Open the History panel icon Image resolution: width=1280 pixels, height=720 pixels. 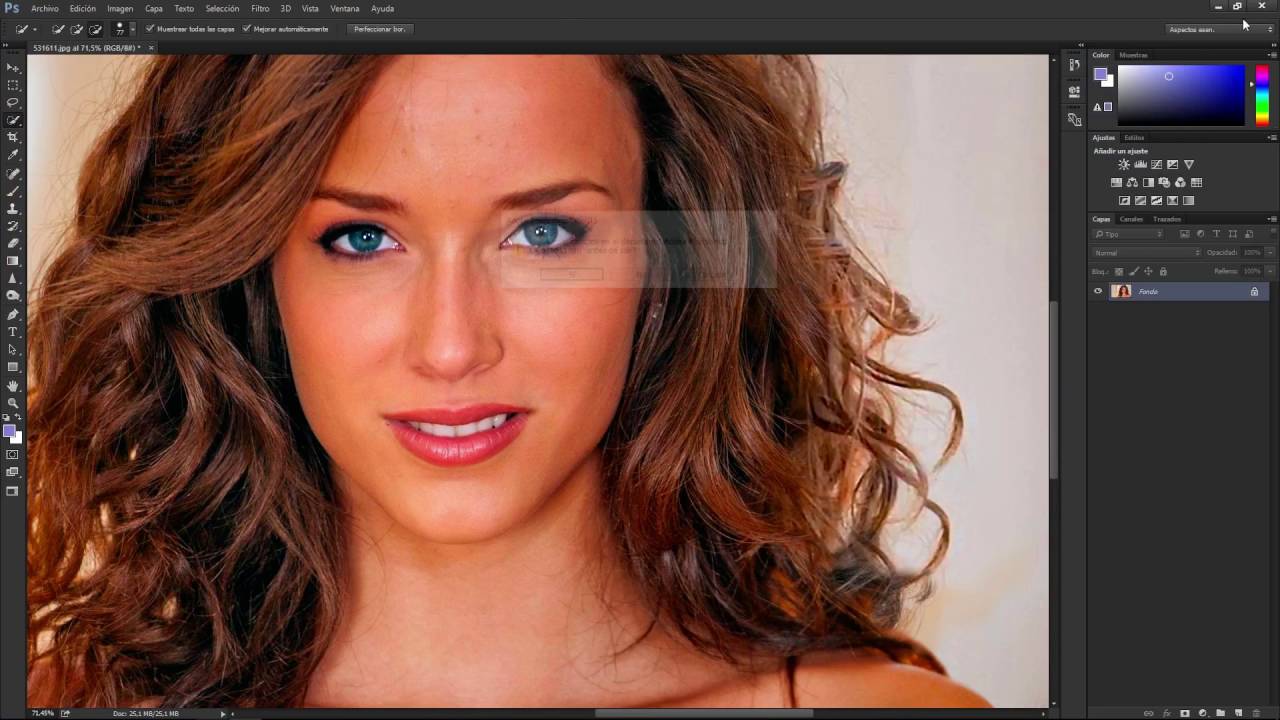coord(1074,65)
